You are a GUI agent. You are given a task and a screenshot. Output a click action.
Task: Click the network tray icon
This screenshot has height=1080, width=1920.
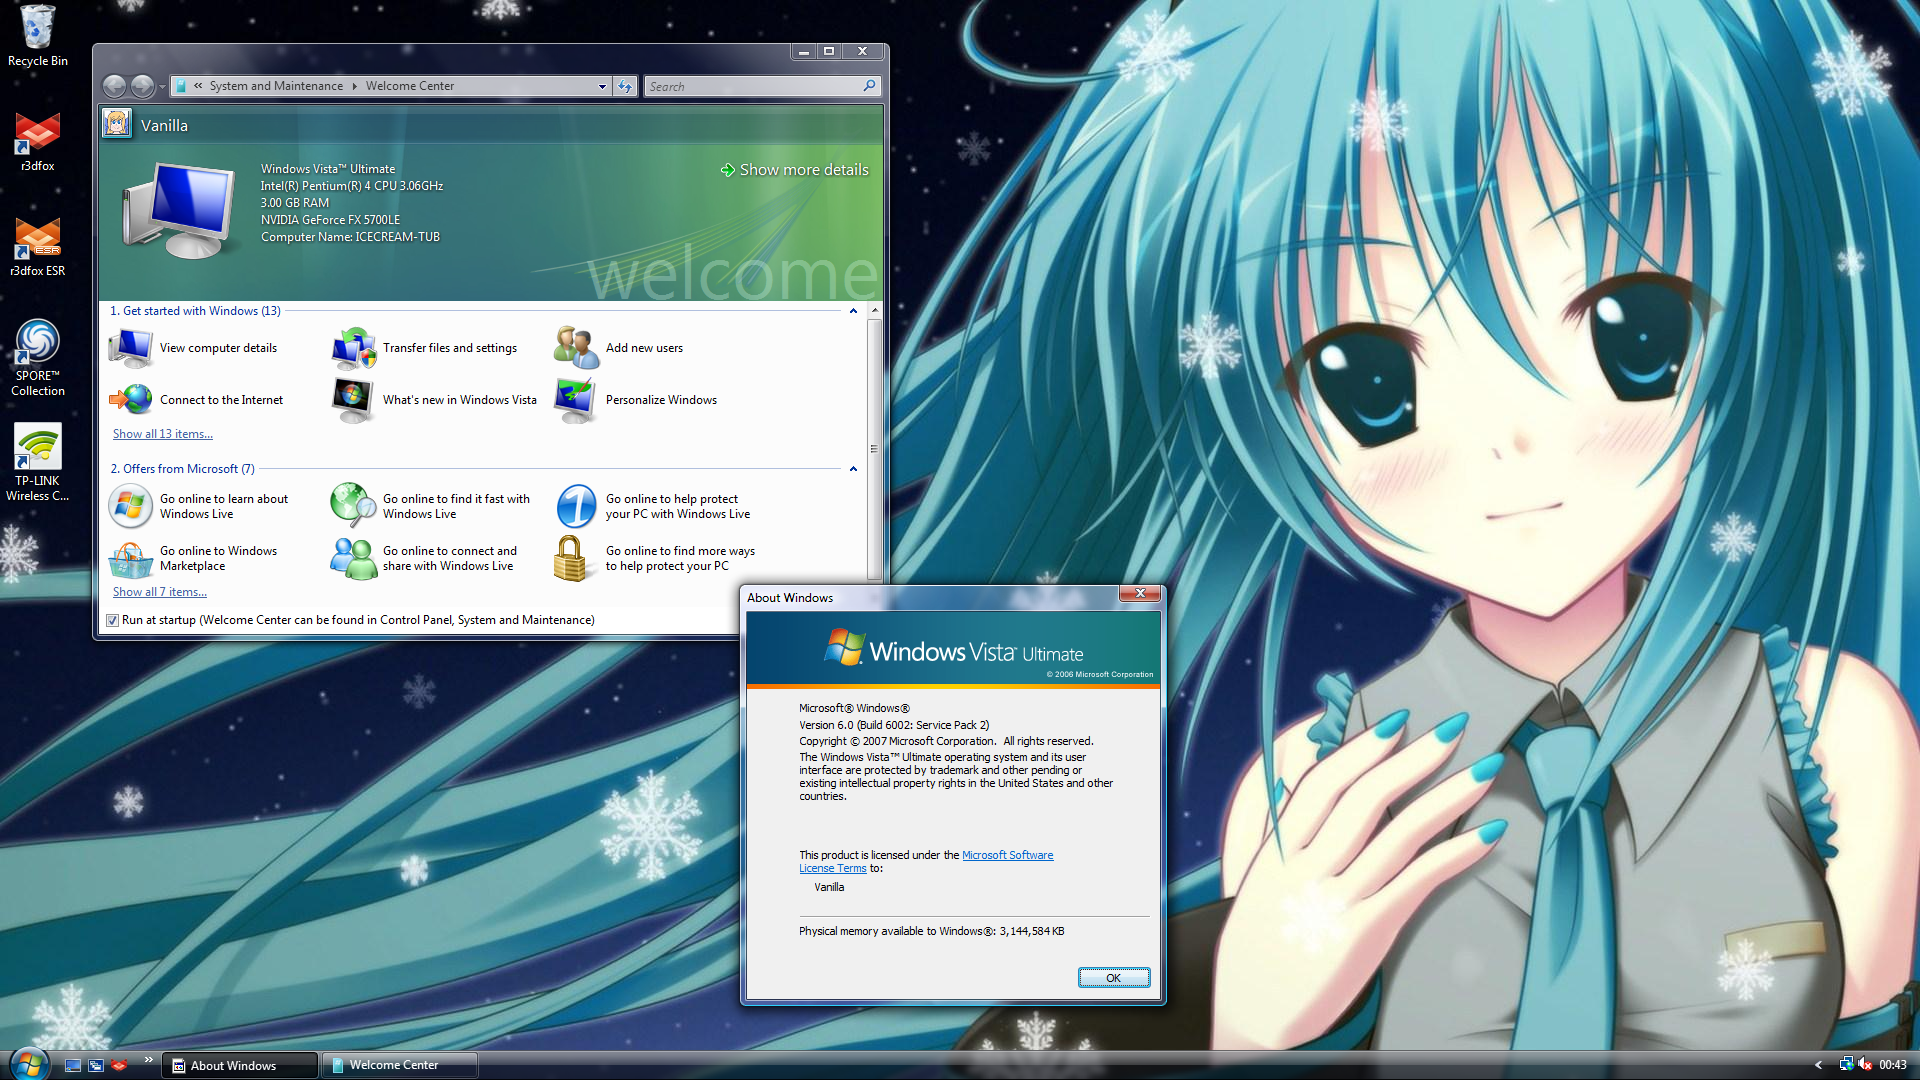point(1846,1065)
